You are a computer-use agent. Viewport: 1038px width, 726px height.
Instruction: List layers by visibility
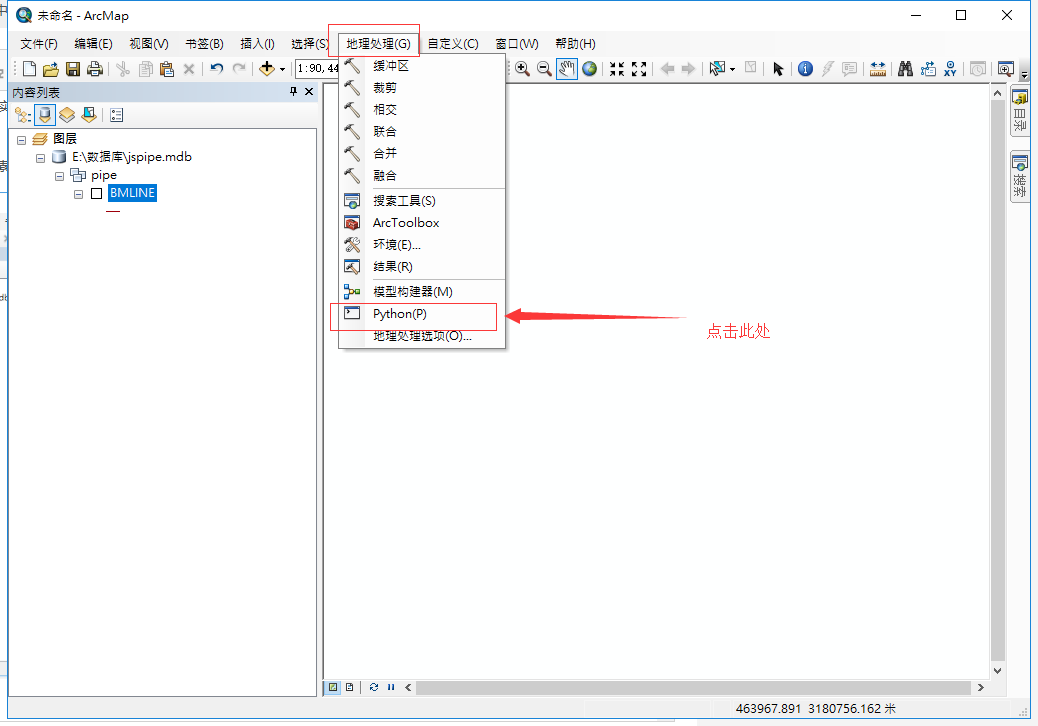67,115
